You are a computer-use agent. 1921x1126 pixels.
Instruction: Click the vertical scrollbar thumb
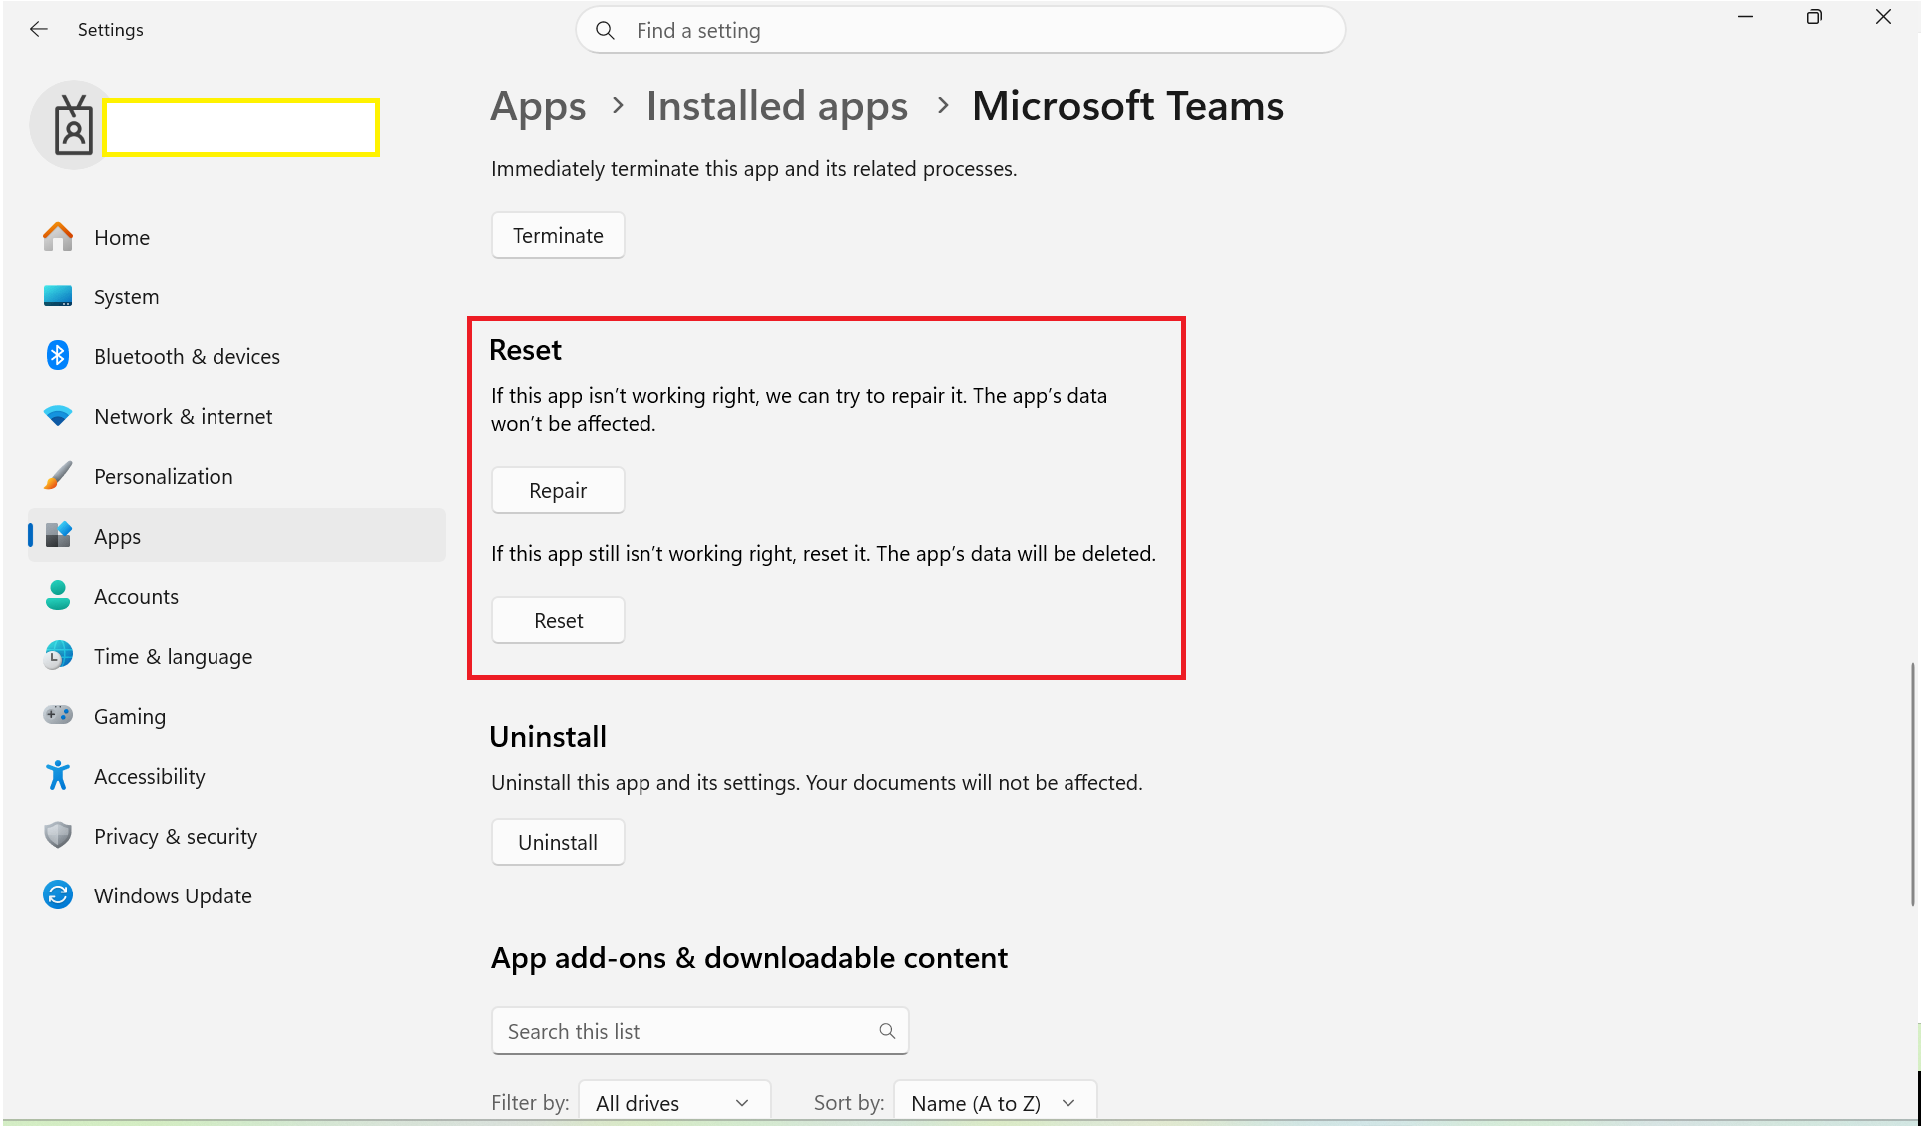pyautogui.click(x=1913, y=783)
